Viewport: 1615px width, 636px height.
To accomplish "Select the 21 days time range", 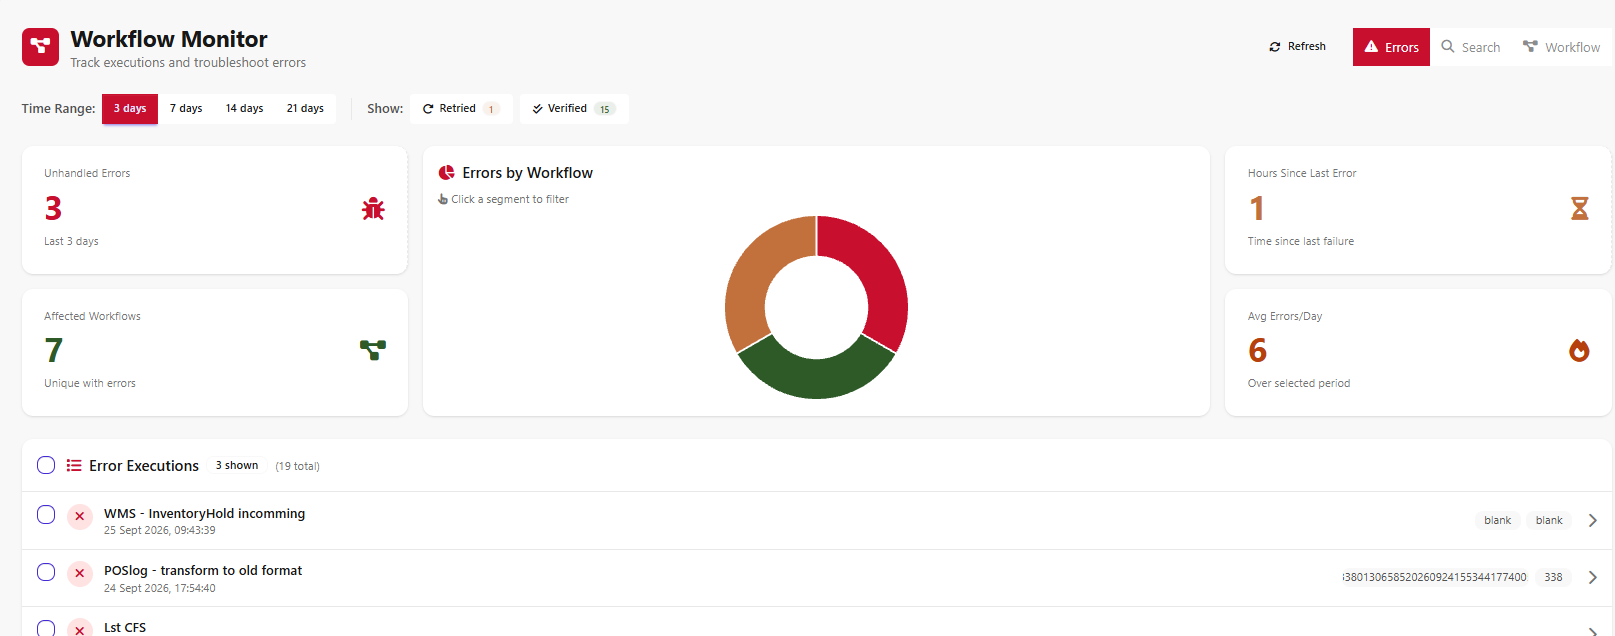I will 305,108.
